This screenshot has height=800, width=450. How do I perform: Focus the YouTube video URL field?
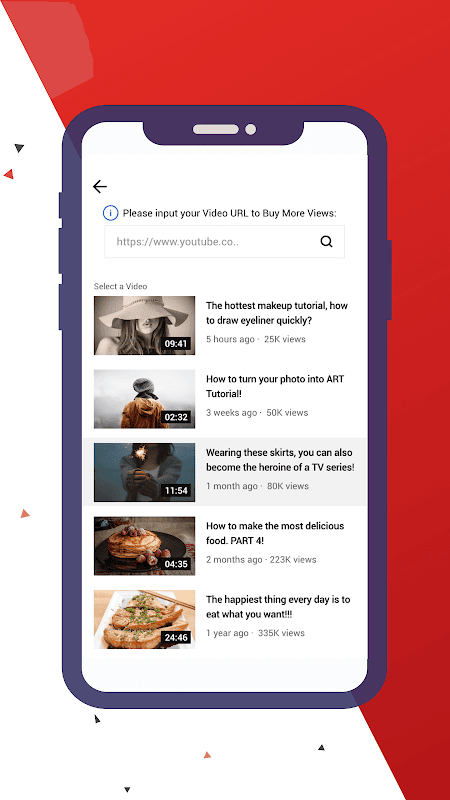tap(224, 241)
